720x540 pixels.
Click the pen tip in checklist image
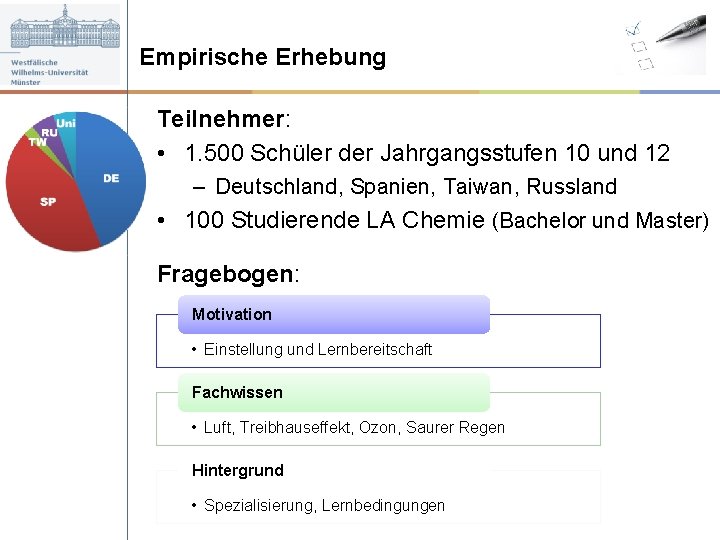[658, 41]
